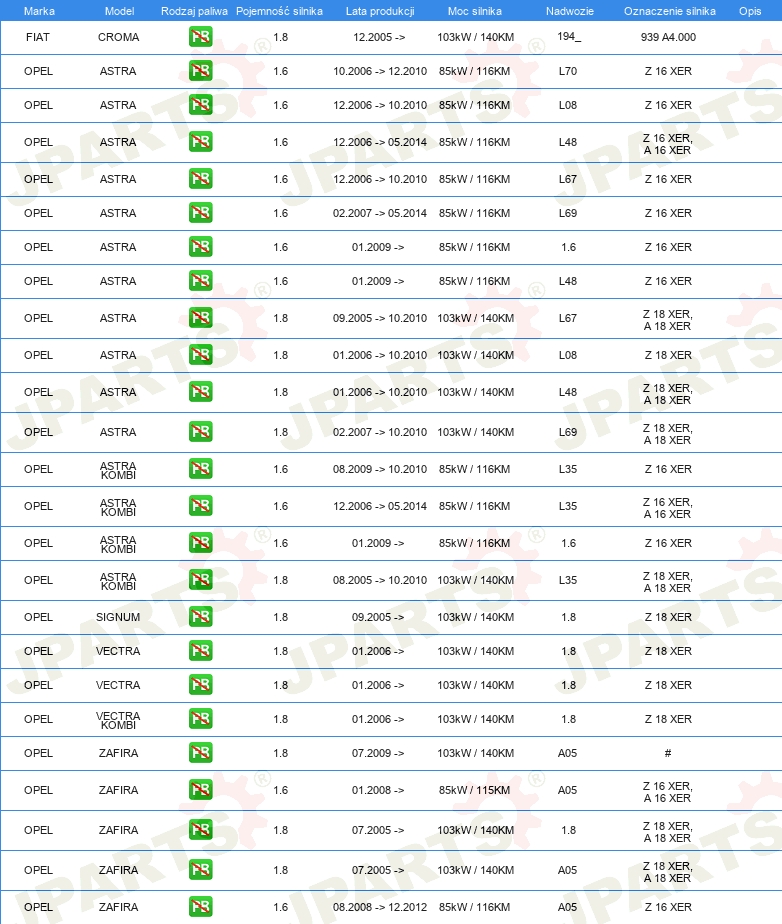Click the Rodzaj paliwa column header
The height and width of the screenshot is (924, 782).
coord(194,11)
